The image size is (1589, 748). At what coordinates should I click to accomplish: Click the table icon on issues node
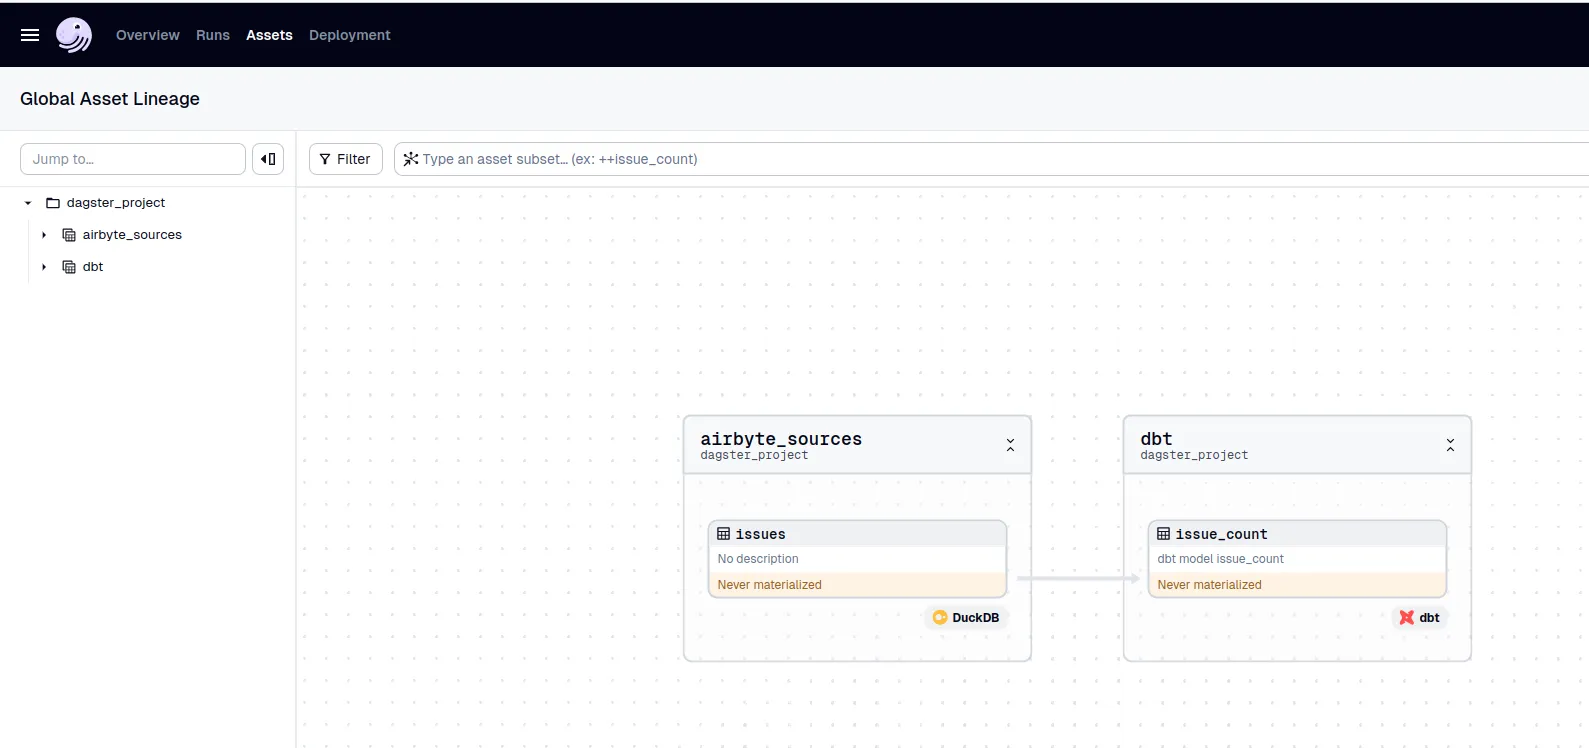pos(724,534)
